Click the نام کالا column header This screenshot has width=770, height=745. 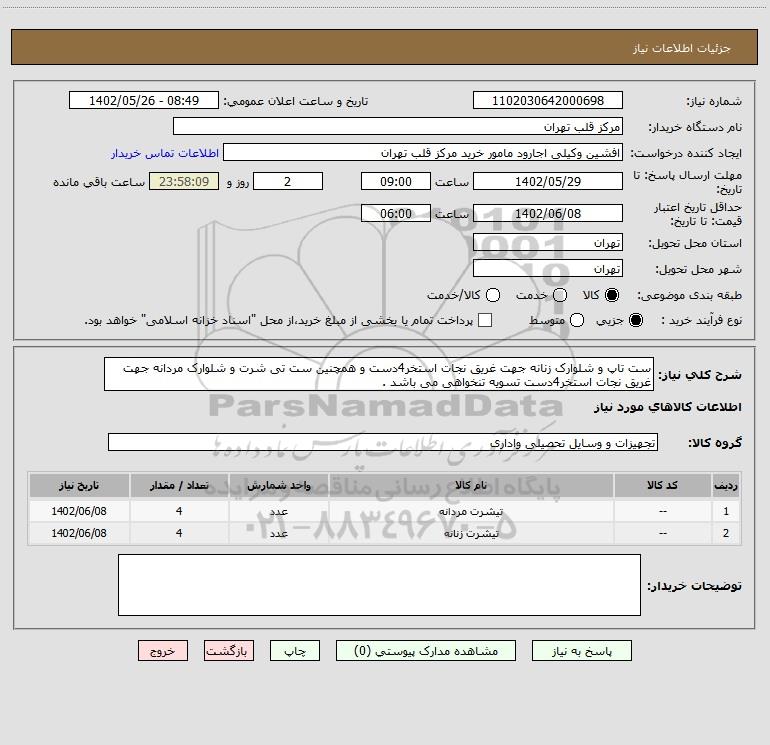tap(470, 485)
